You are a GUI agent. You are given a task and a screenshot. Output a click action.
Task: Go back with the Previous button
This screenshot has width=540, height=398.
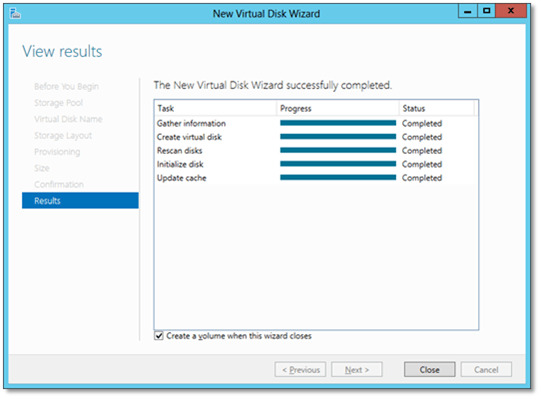click(300, 369)
